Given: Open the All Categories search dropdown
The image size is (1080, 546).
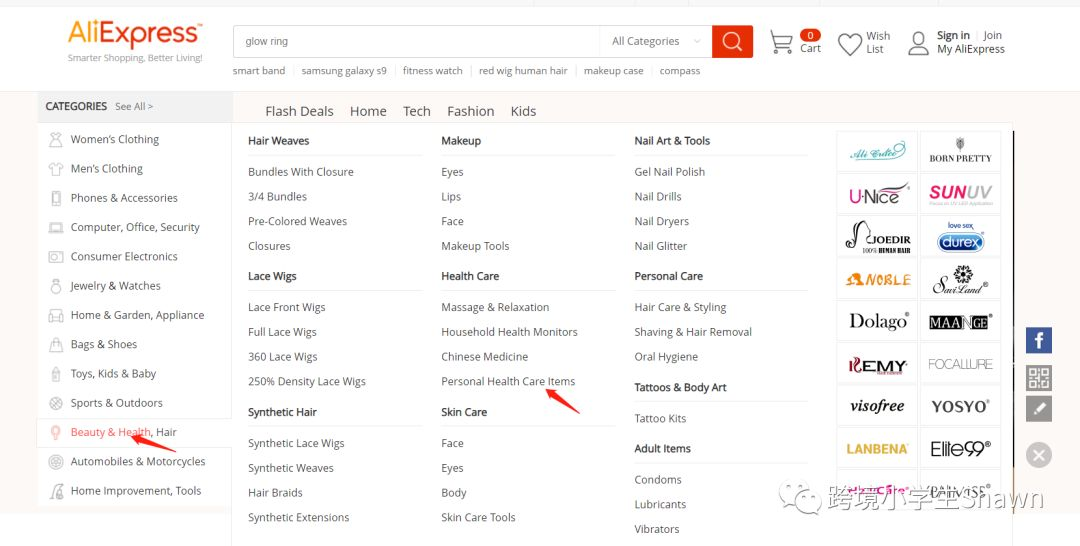Looking at the screenshot, I should click(x=656, y=41).
